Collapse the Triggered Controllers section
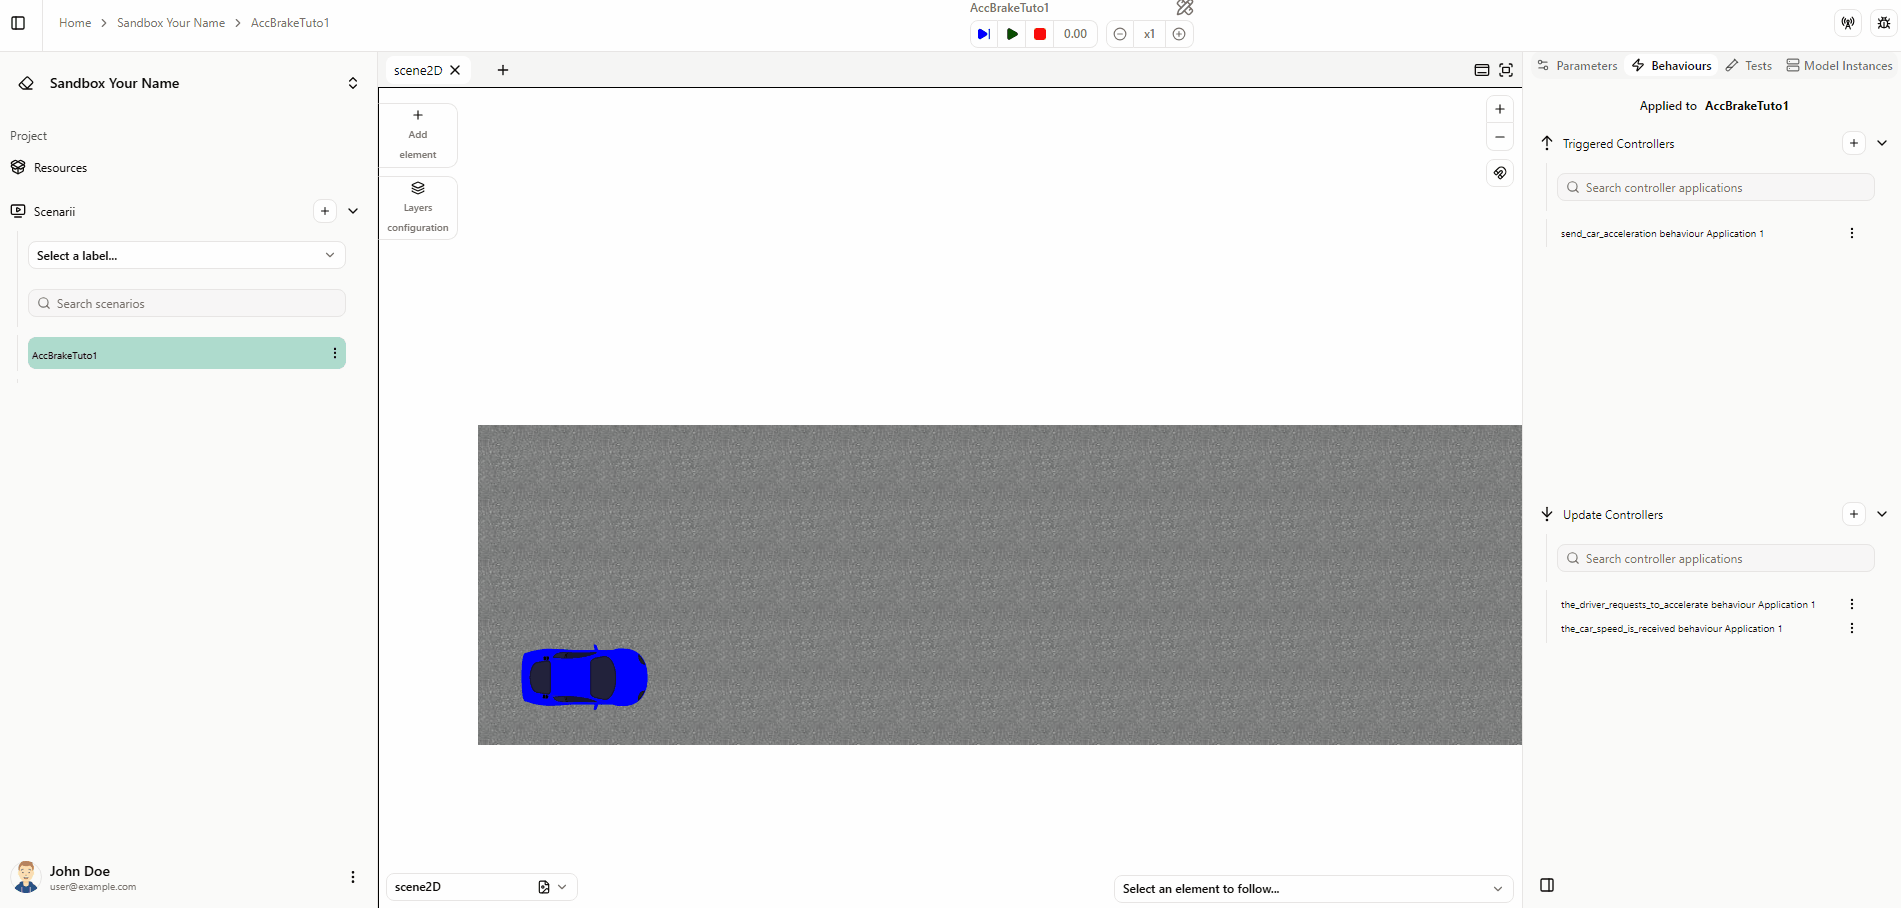Image resolution: width=1901 pixels, height=908 pixels. [x=1882, y=143]
